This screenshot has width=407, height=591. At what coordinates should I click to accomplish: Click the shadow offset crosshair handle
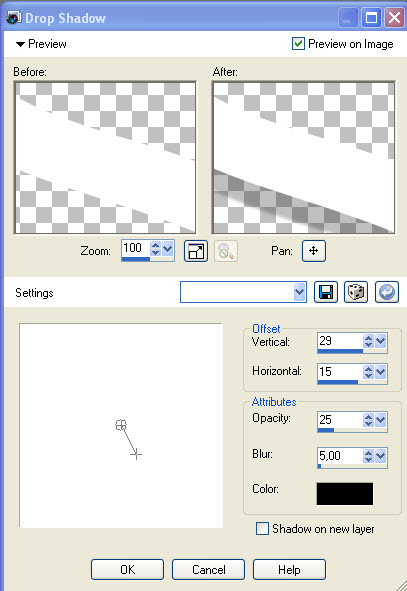(x=136, y=455)
